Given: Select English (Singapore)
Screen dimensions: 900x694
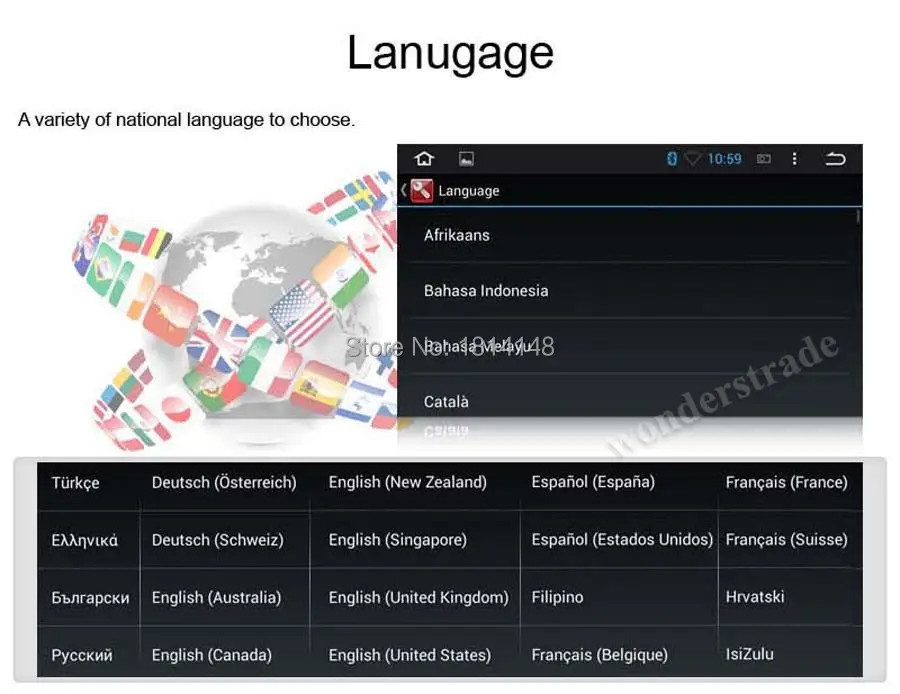Looking at the screenshot, I should coord(398,540).
